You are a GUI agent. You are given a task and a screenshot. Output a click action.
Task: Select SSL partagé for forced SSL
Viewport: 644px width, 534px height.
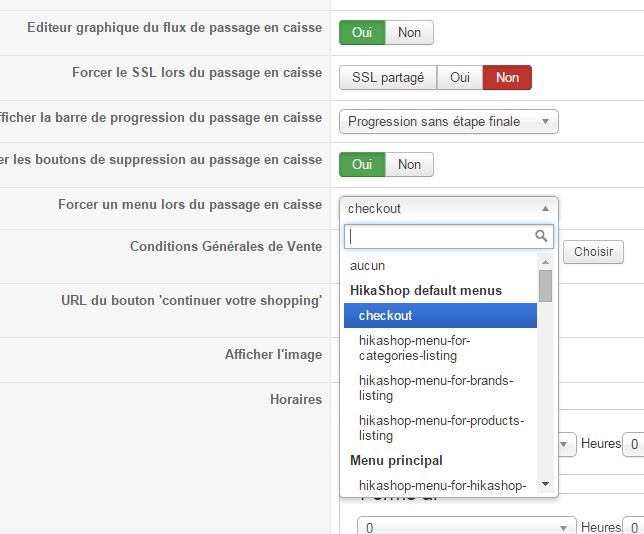click(x=388, y=77)
